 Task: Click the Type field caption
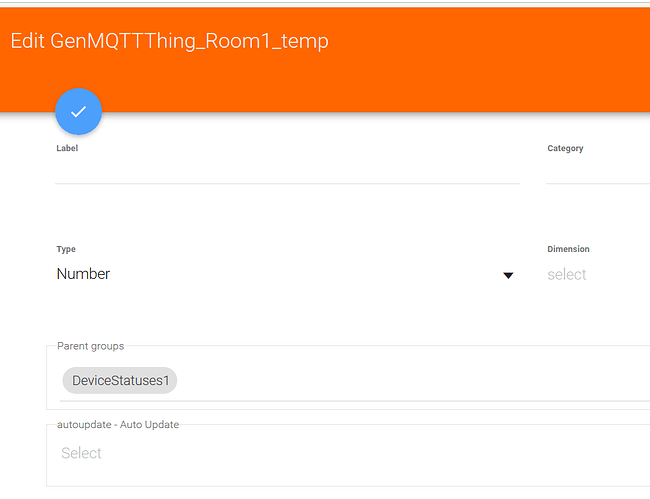click(x=66, y=249)
